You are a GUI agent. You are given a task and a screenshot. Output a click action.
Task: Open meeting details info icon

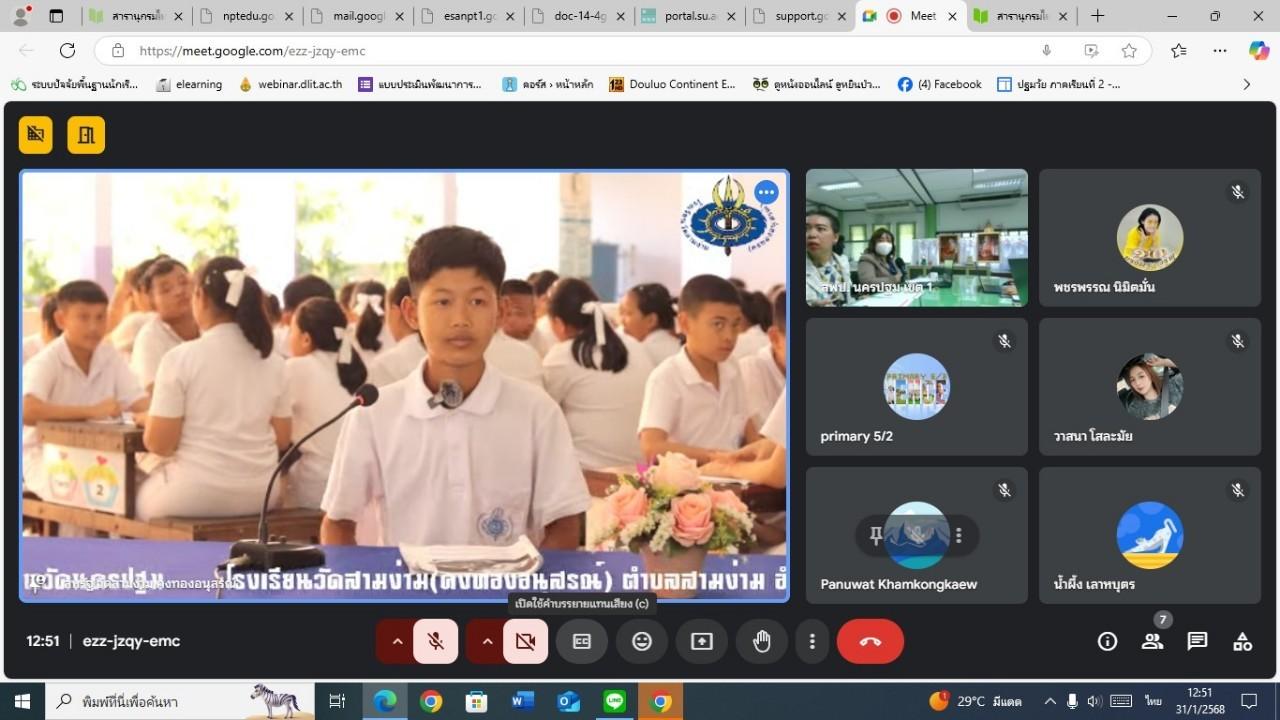point(1107,641)
